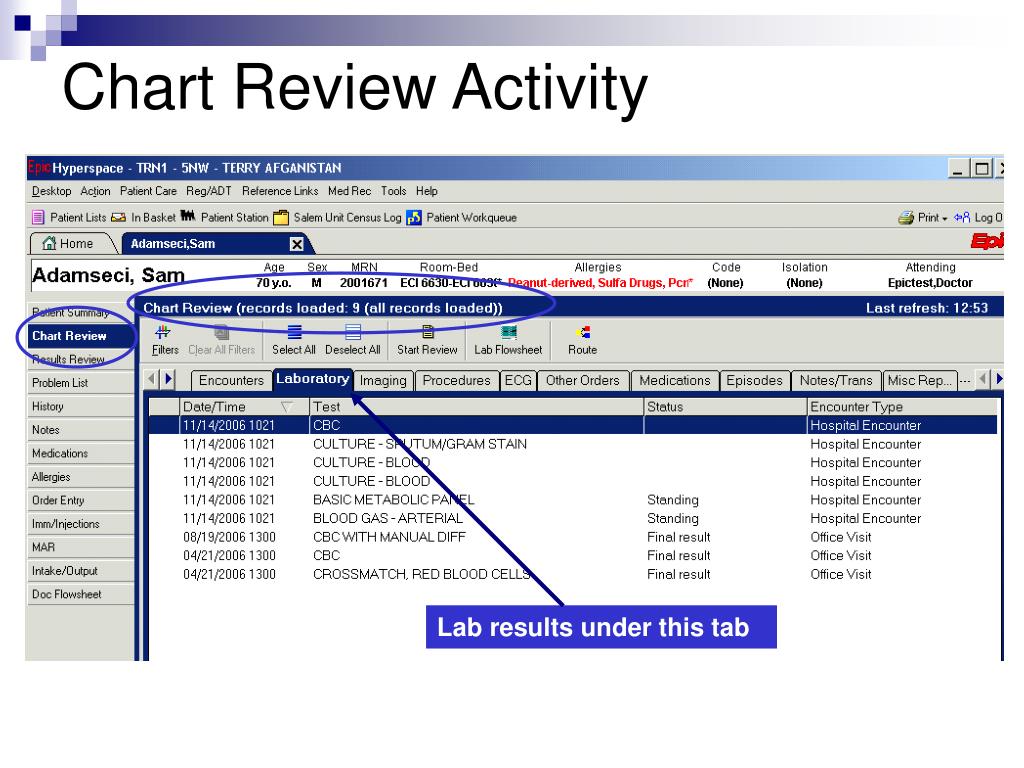Open the Notes activity
1024x768 pixels.
point(80,430)
